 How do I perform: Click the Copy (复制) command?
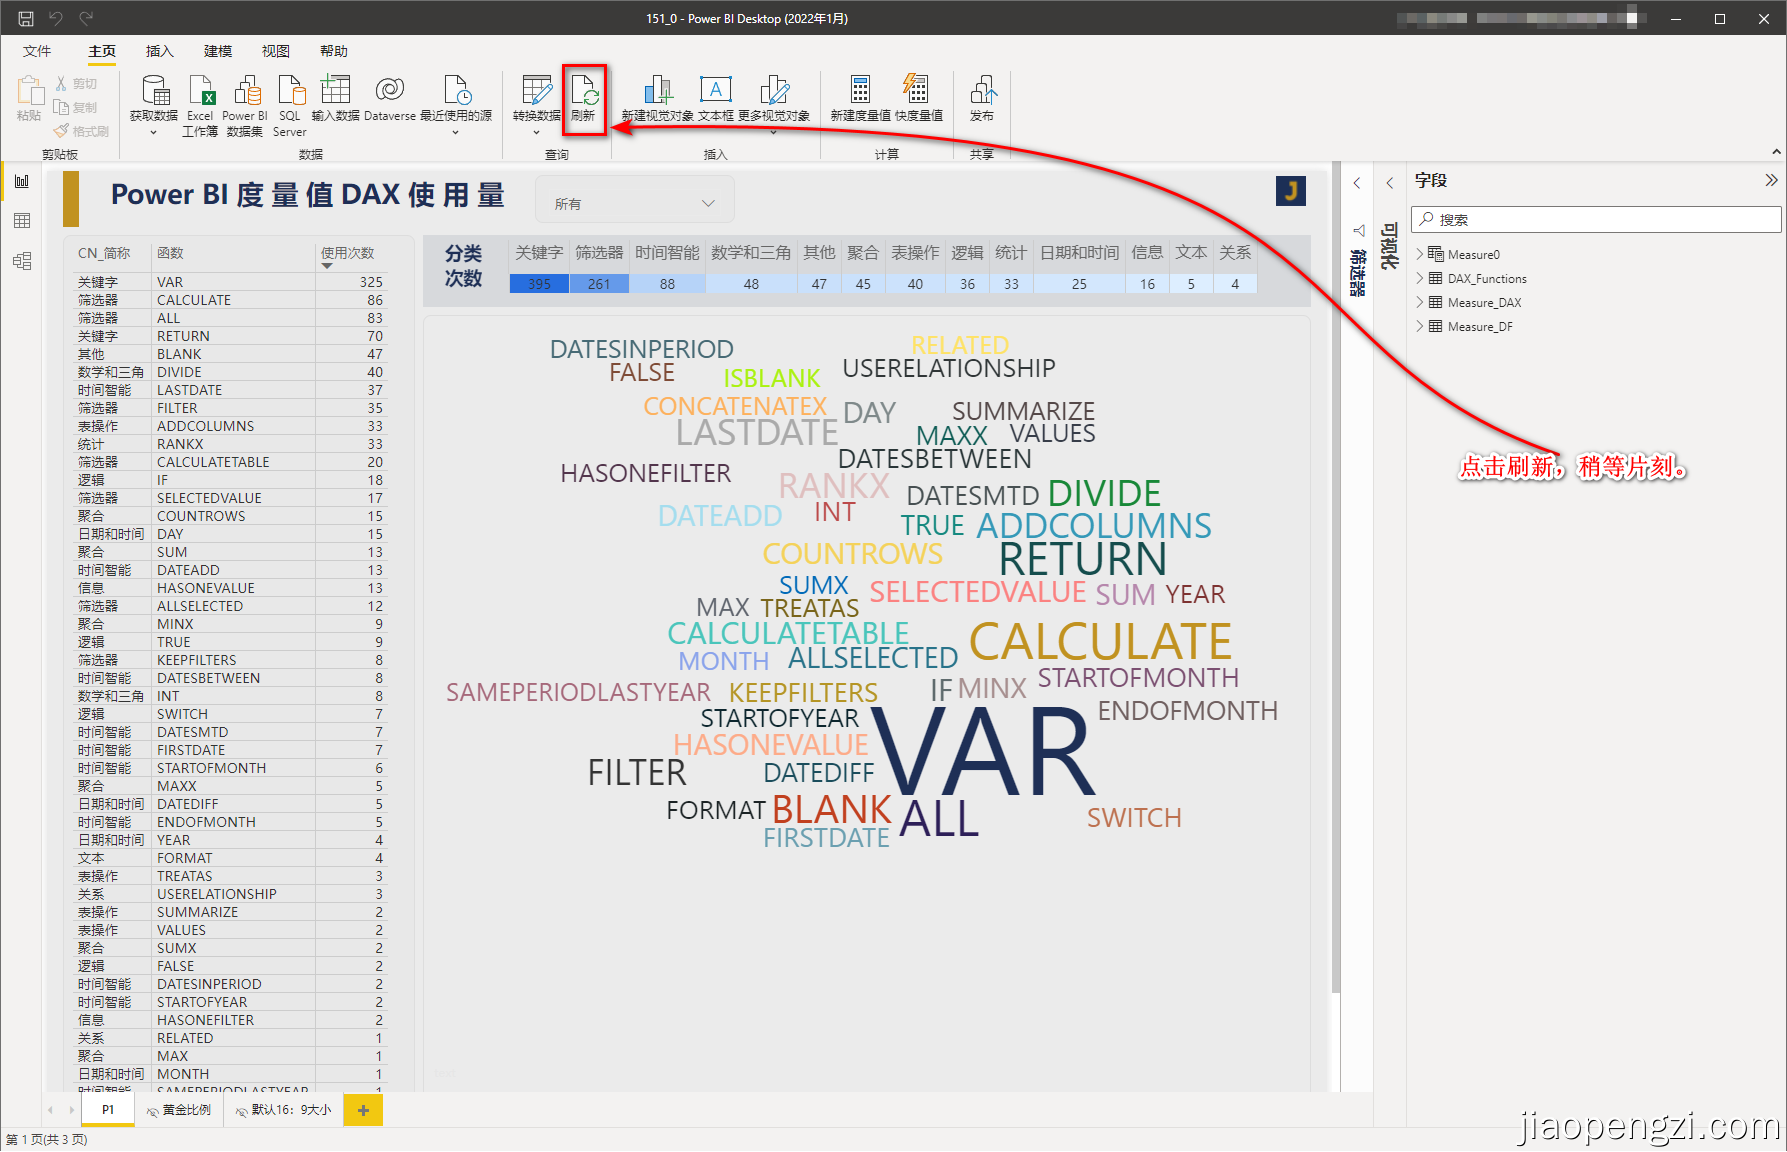77,107
